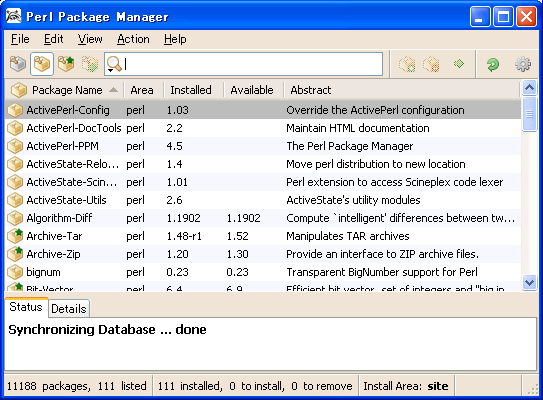This screenshot has width=543, height=400.
Task: Click the Package Name sort direction arrow
Action: coord(113,90)
